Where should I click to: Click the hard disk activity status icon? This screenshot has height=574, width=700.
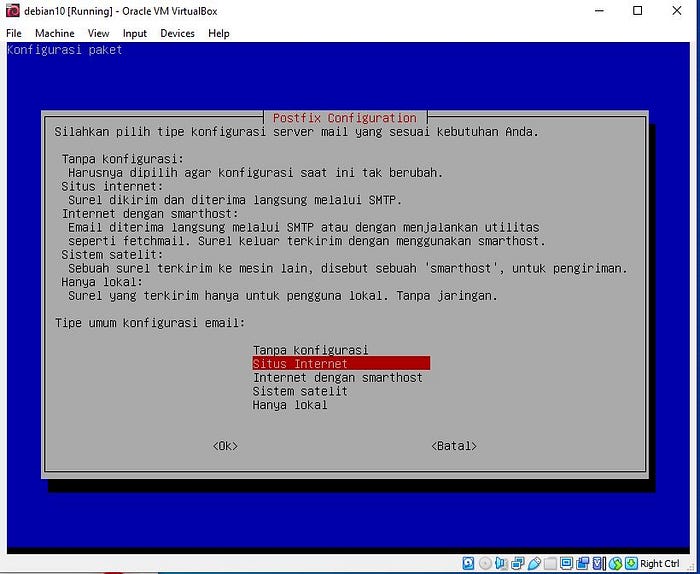[468, 563]
